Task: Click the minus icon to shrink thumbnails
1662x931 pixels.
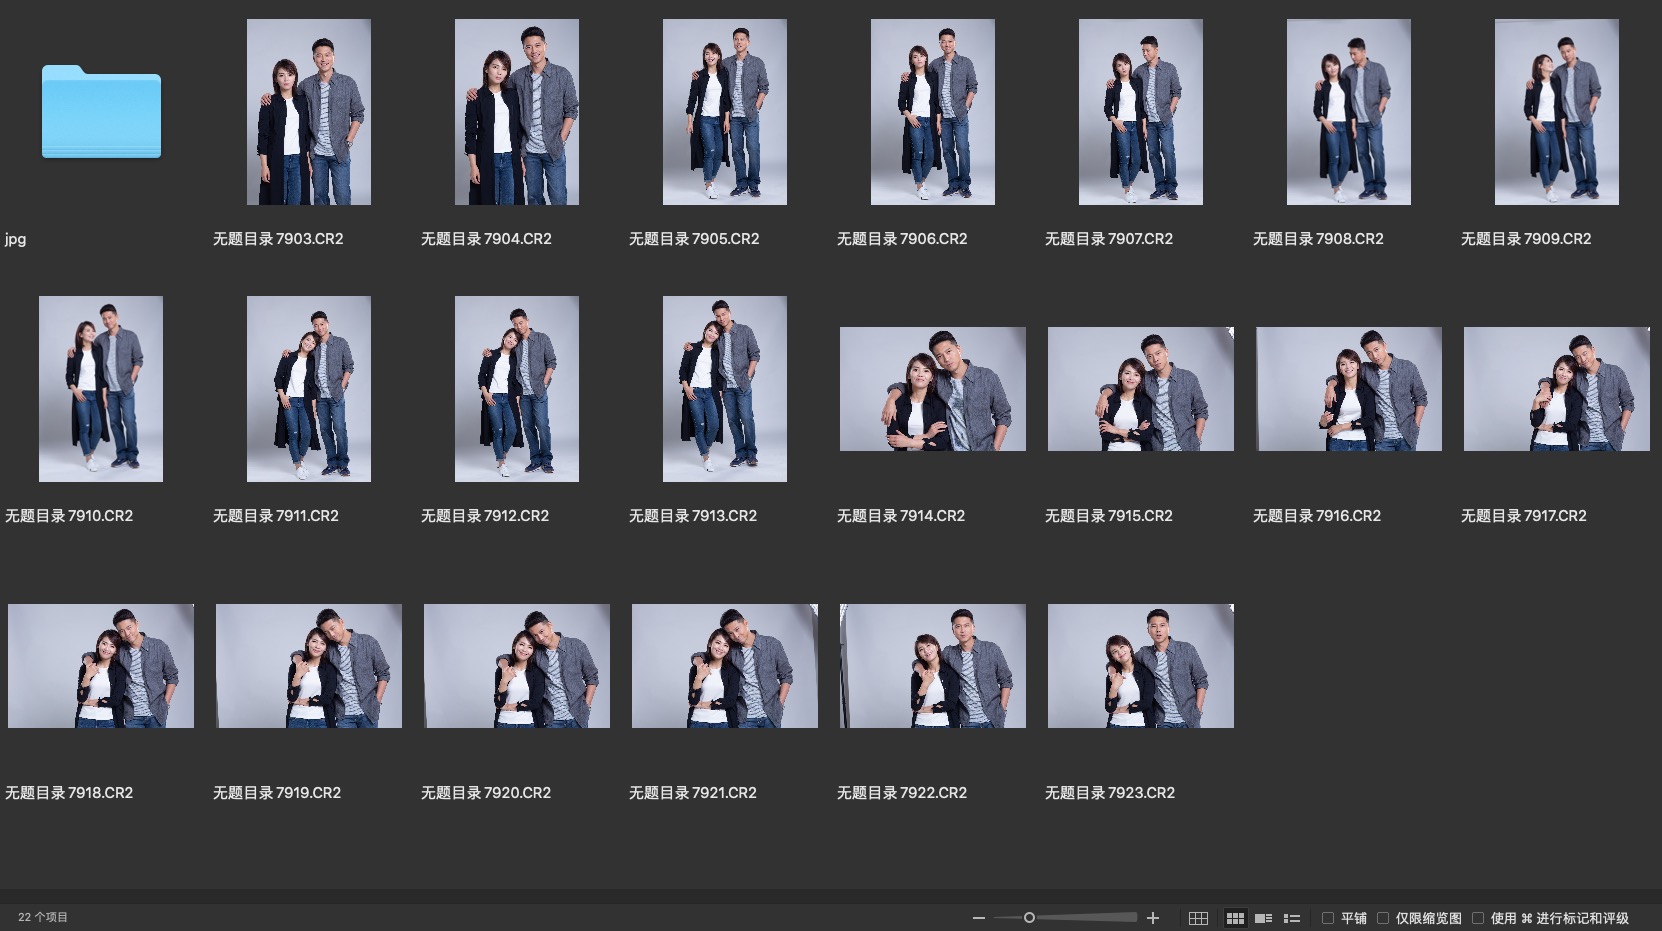Action: pos(978,918)
